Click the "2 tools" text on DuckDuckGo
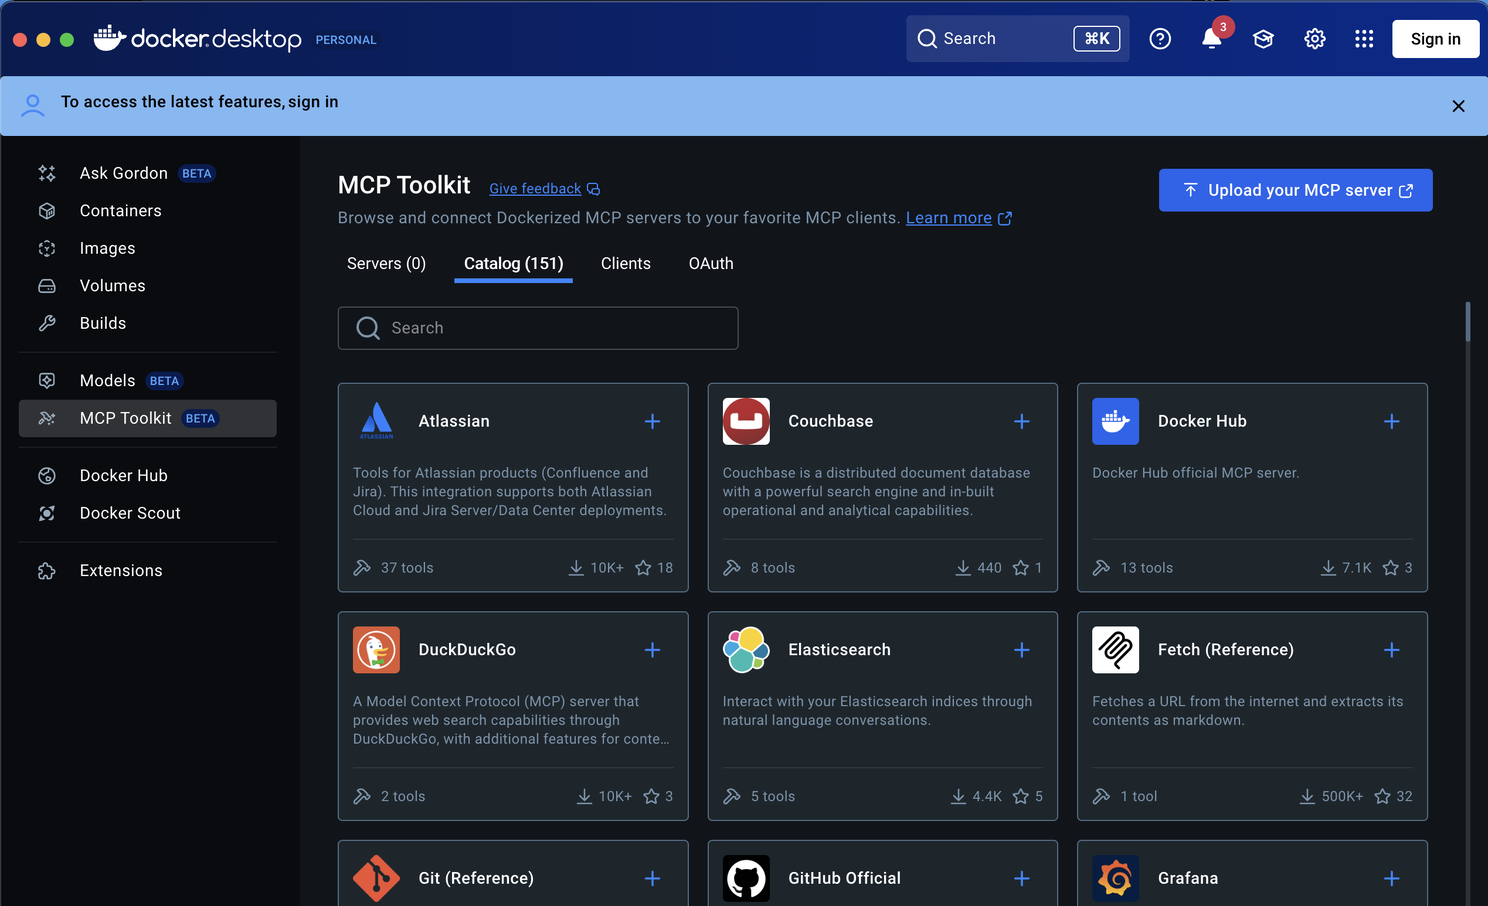1488x906 pixels. 403,797
